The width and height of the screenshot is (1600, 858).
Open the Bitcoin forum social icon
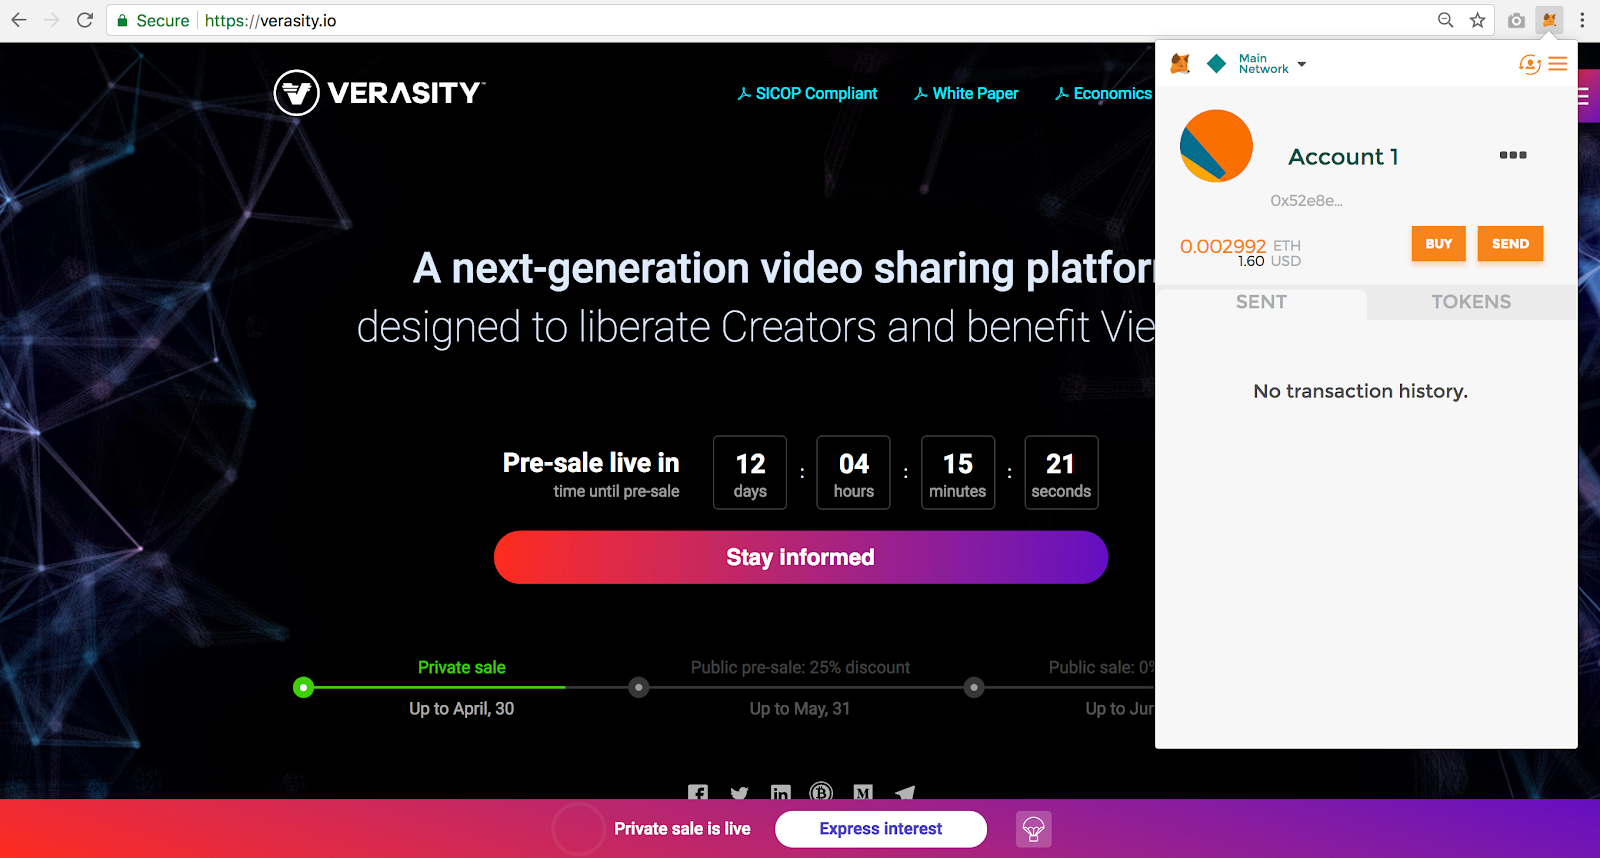coord(821,792)
